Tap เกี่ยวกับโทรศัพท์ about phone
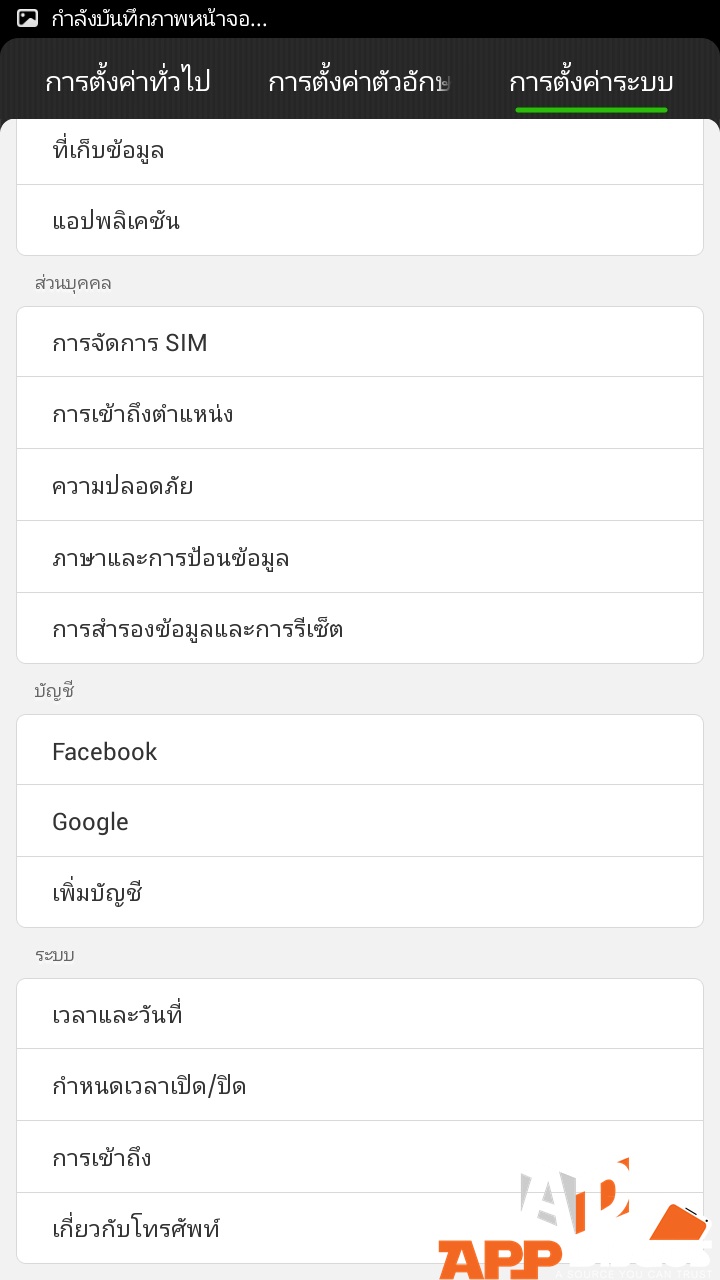This screenshot has height=1280, width=720. (x=300, y=1228)
